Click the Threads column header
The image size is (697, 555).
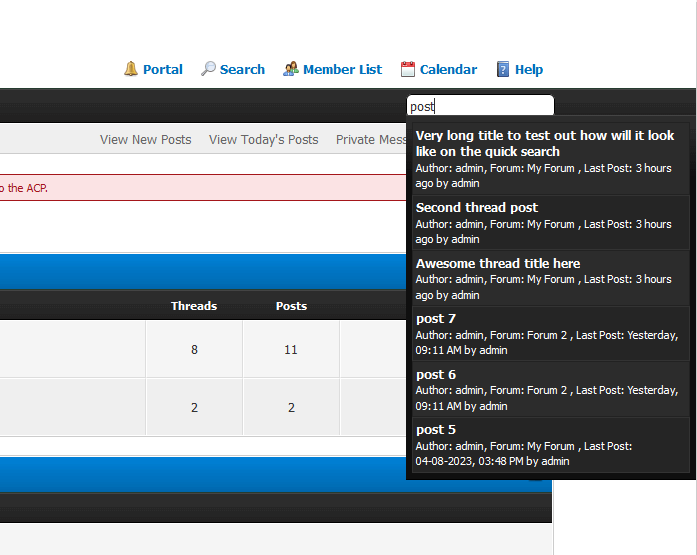194,306
